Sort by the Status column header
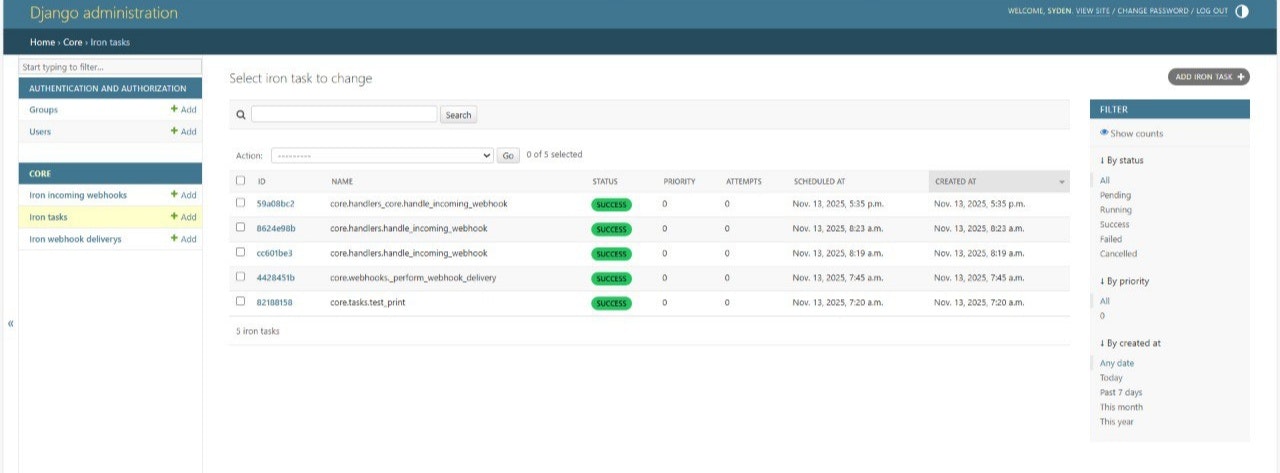1280x473 pixels. click(605, 182)
